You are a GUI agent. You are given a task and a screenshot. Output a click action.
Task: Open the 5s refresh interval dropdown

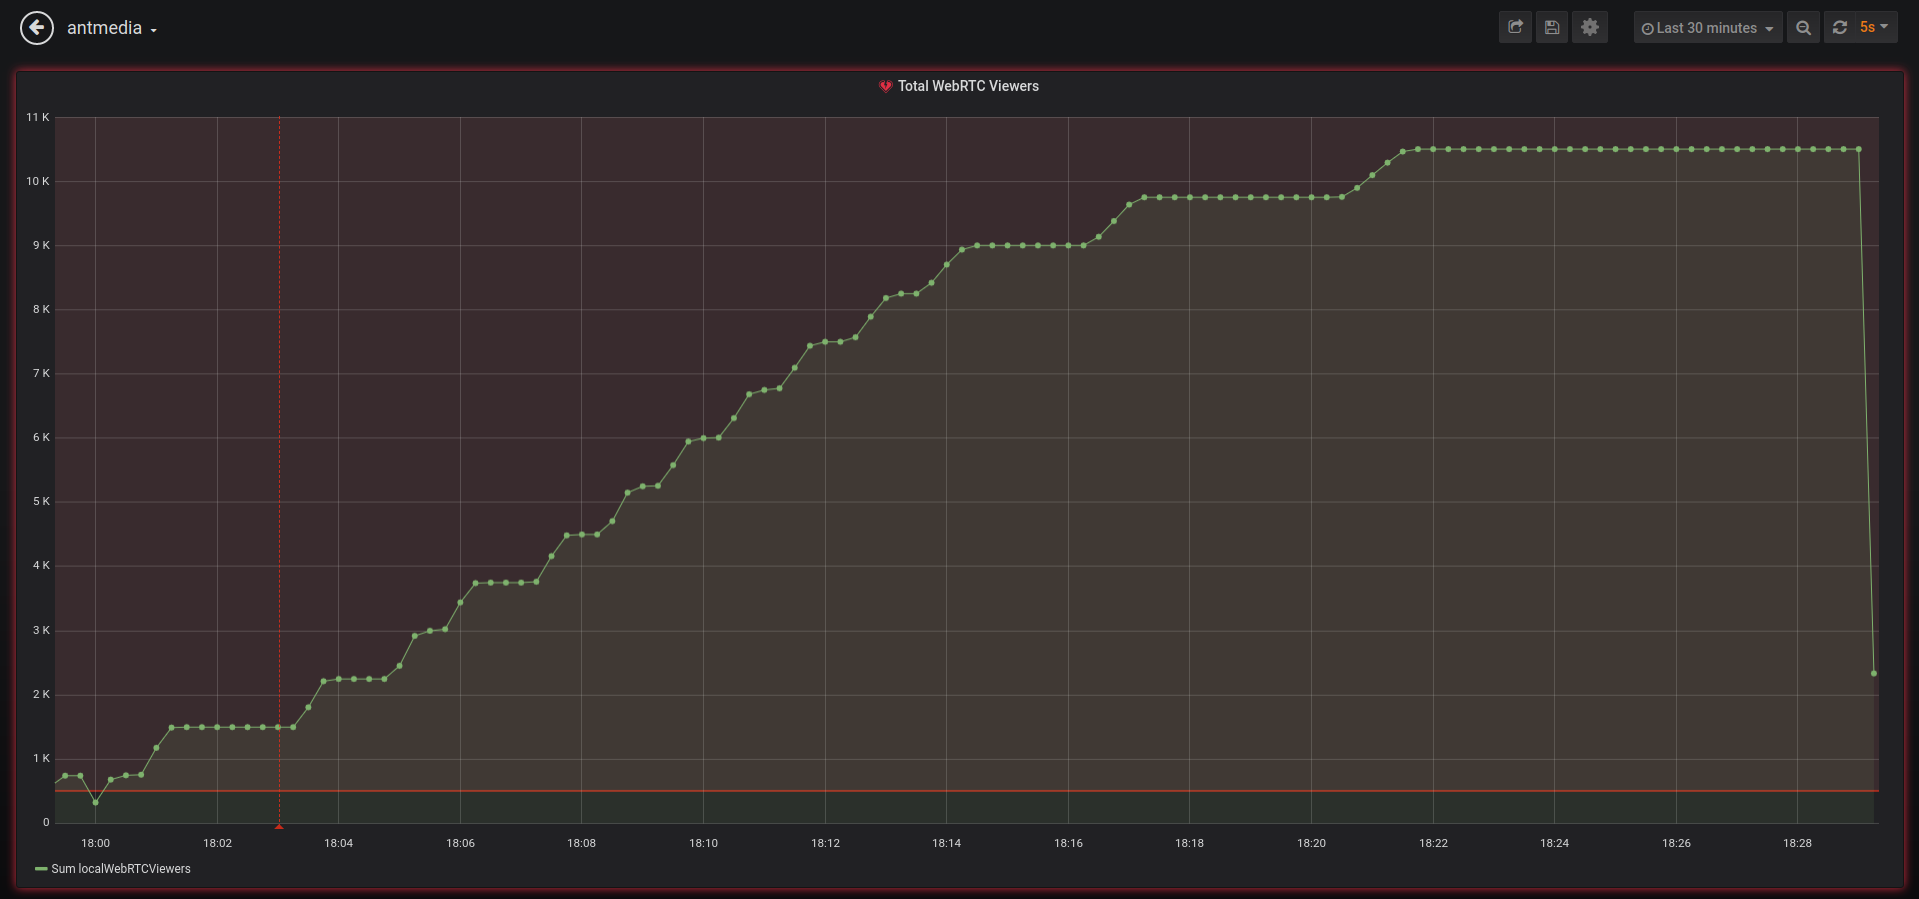coord(1874,28)
